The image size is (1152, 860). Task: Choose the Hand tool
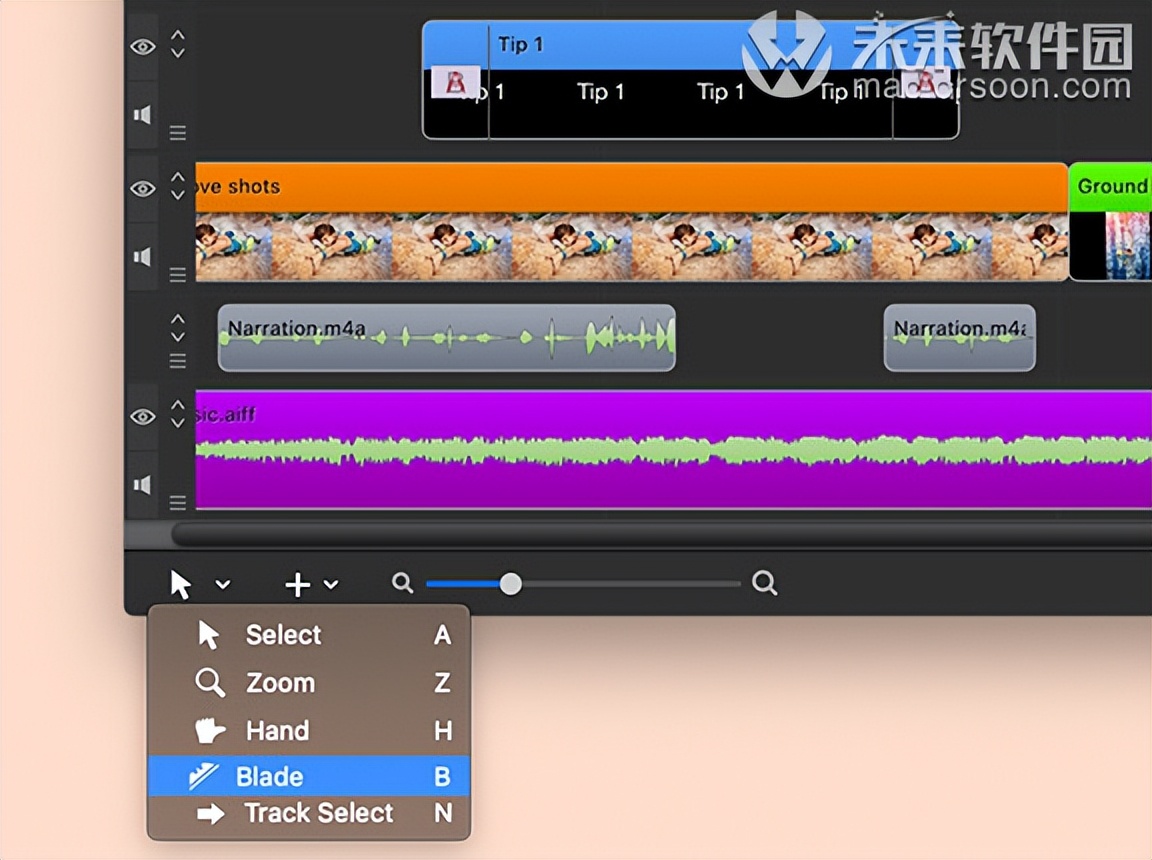(277, 730)
